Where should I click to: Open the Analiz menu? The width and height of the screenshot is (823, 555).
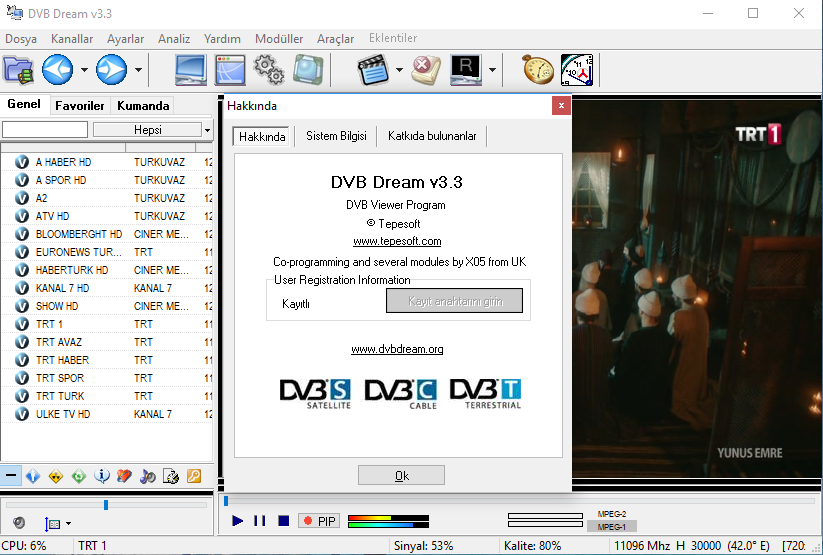(174, 39)
